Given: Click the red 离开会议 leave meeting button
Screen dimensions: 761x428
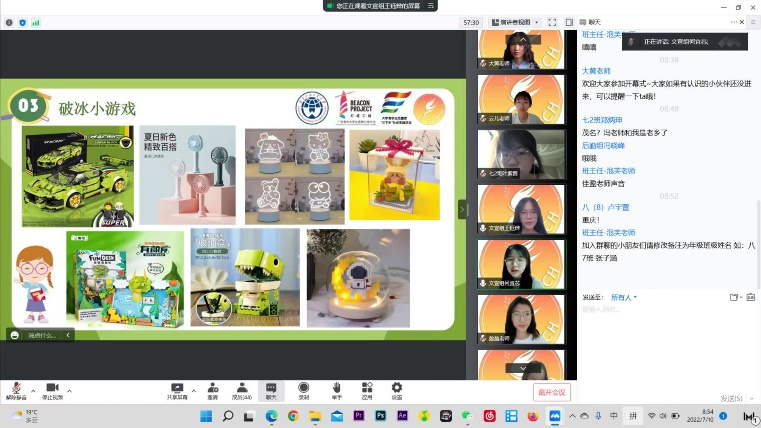Looking at the screenshot, I should tap(550, 392).
